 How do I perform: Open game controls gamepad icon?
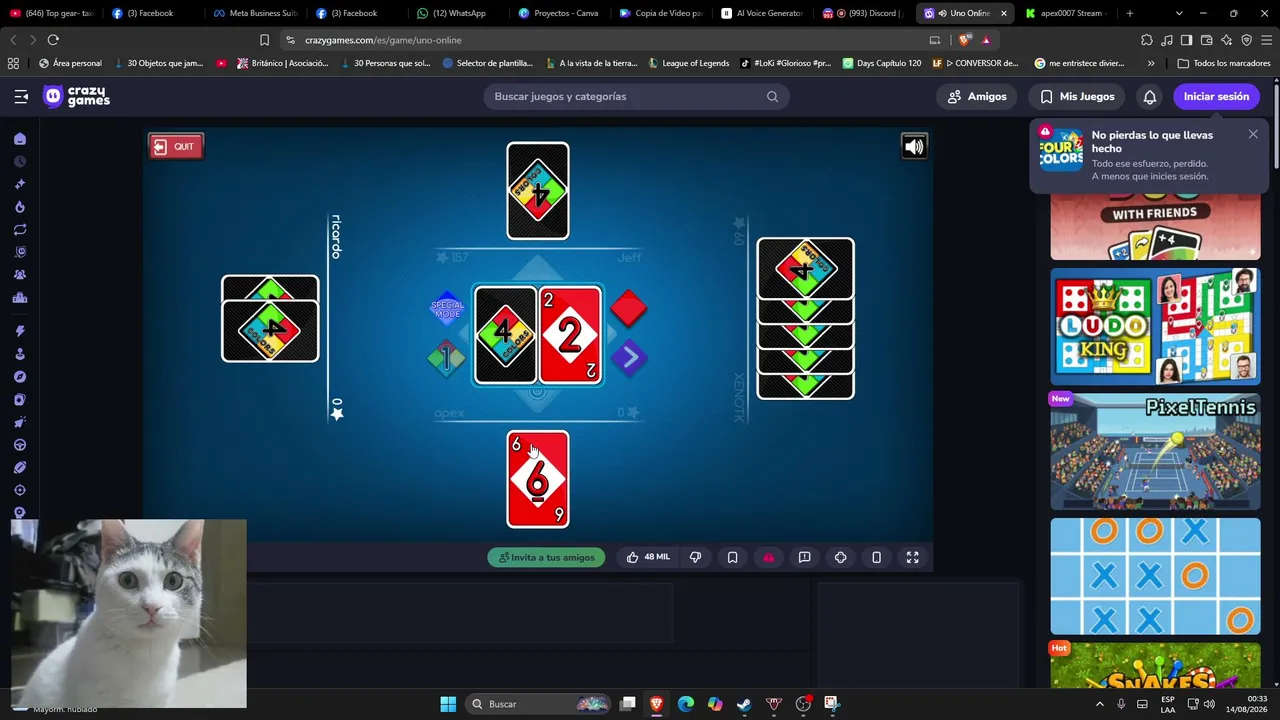(840, 557)
